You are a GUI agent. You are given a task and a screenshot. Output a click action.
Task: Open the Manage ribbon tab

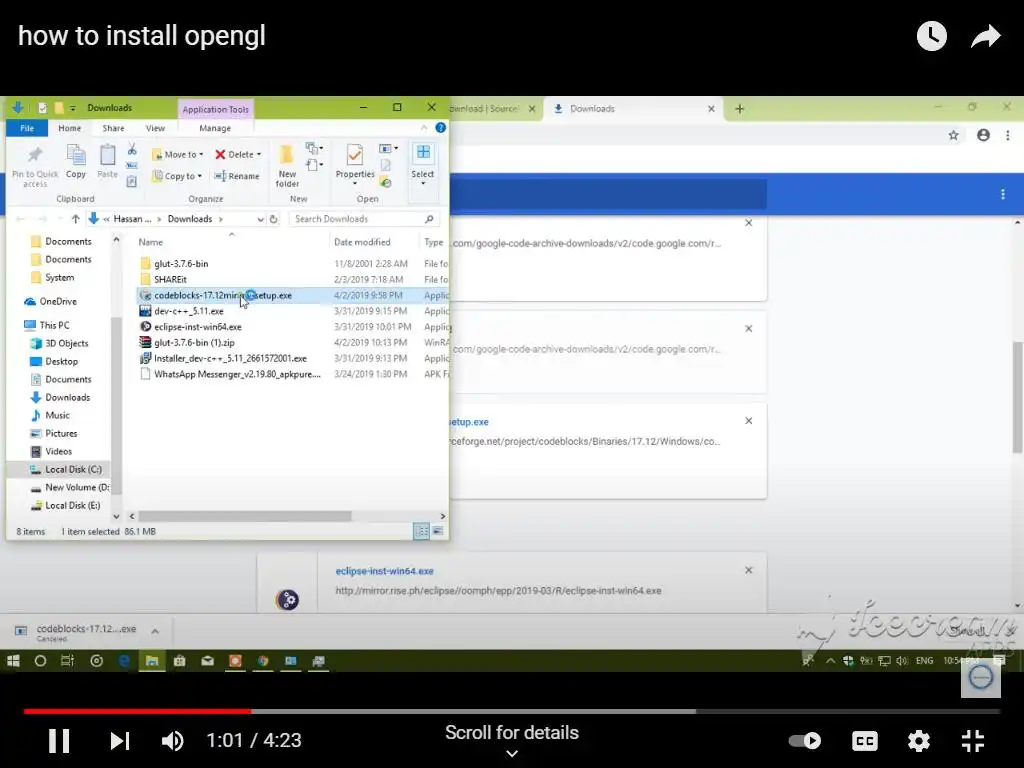215,128
